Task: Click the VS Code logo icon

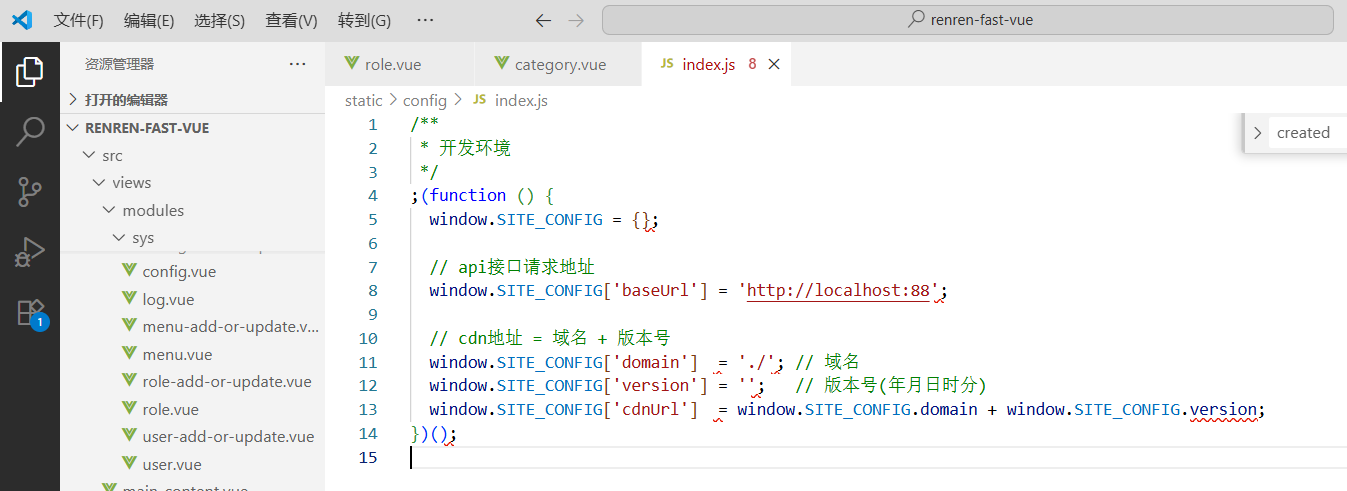Action: (22, 20)
